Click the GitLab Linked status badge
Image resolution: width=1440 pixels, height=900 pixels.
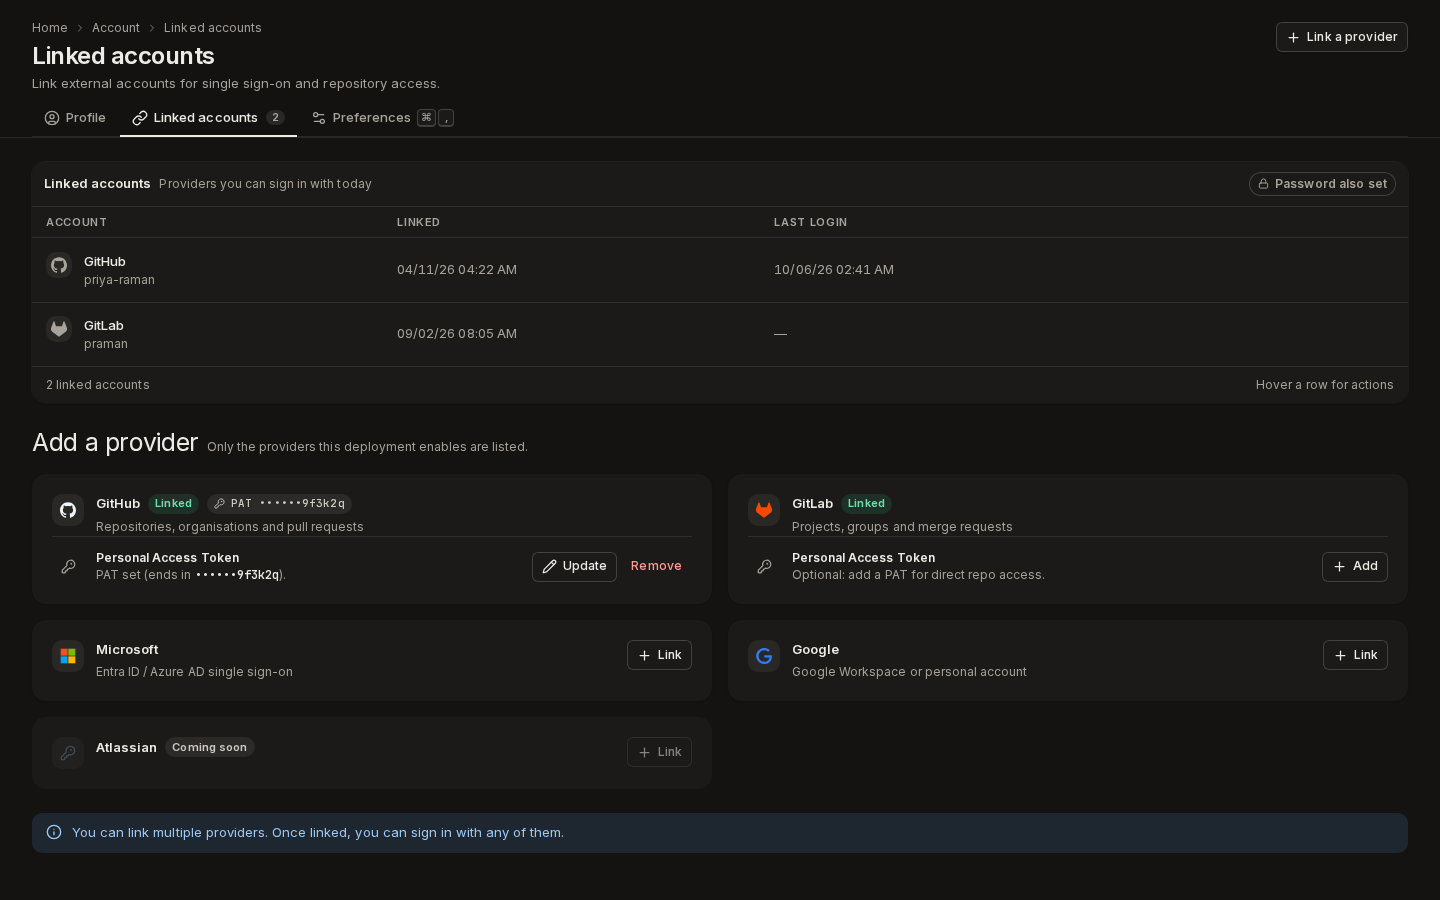866,504
